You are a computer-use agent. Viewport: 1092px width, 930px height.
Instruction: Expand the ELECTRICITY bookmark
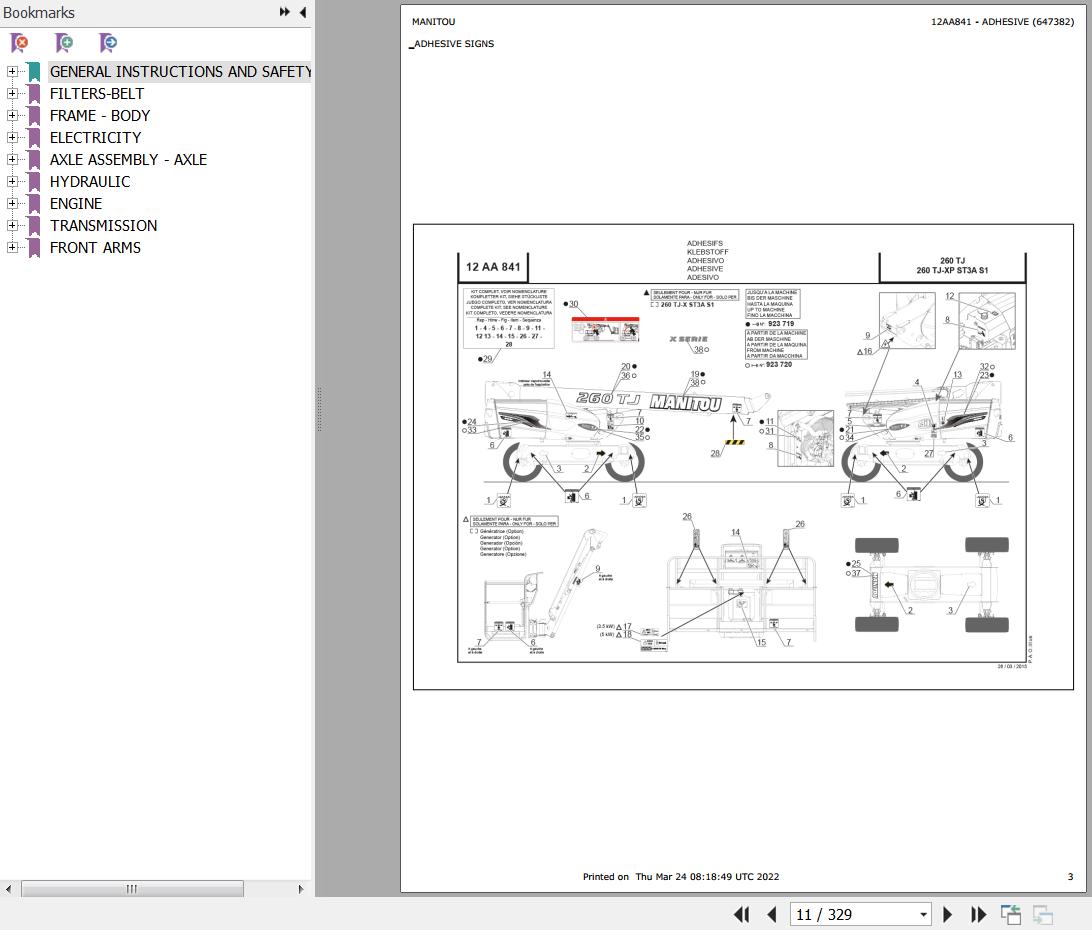click(12, 137)
